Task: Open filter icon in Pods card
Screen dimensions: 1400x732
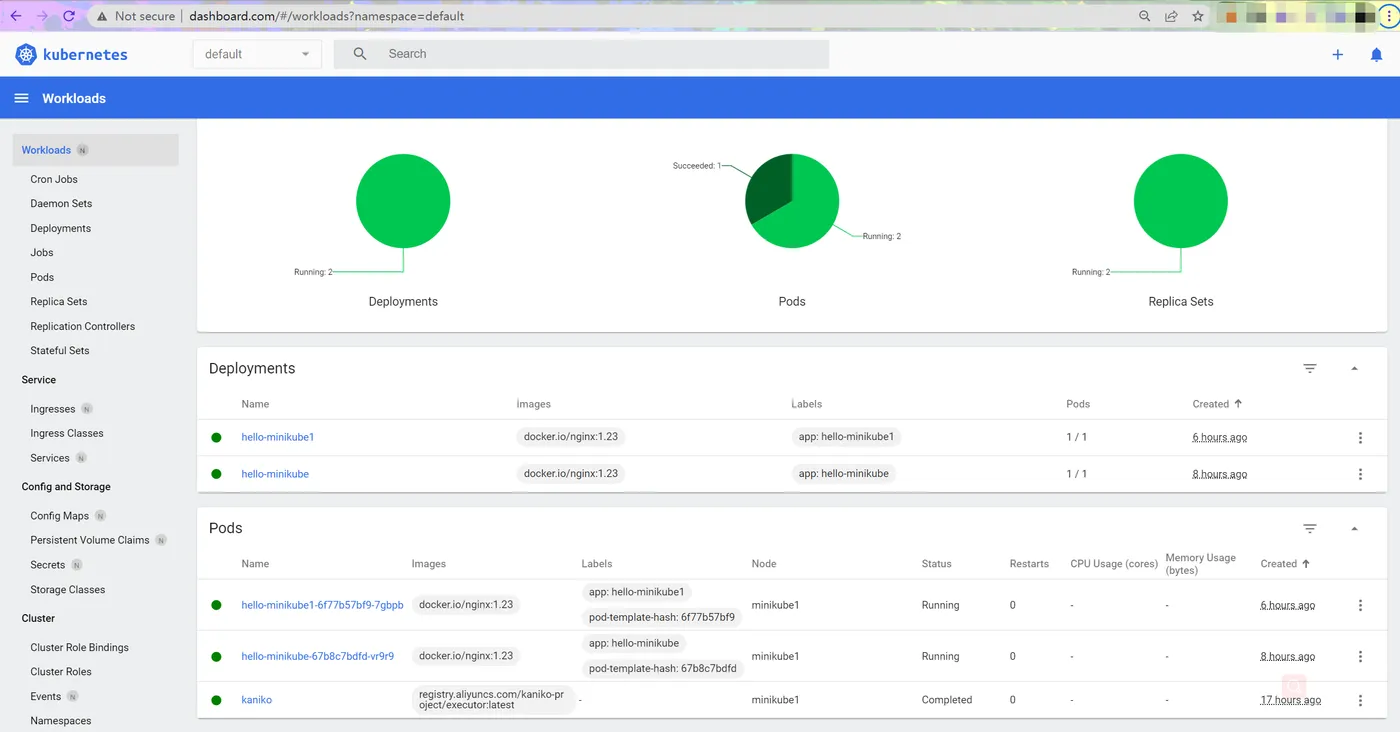Action: pos(1310,528)
